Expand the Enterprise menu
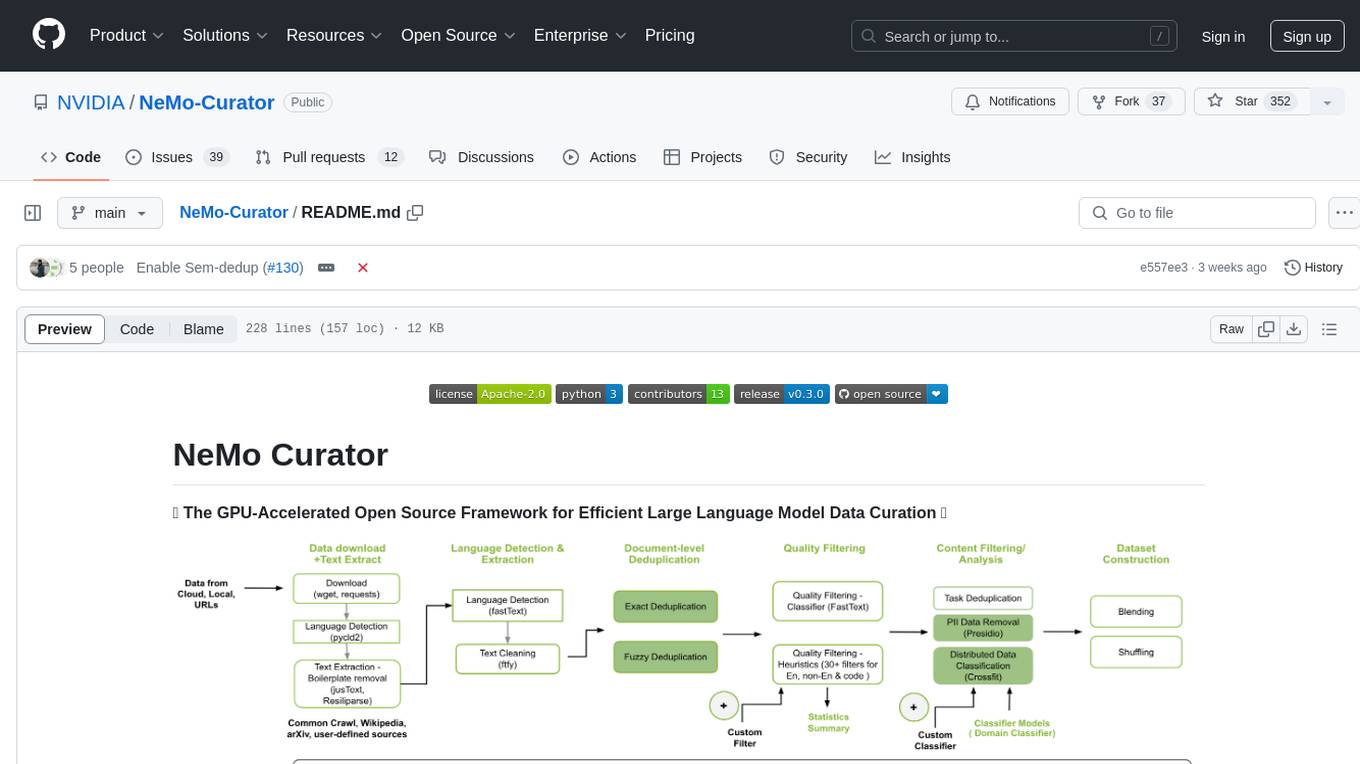This screenshot has width=1360, height=764. click(580, 35)
